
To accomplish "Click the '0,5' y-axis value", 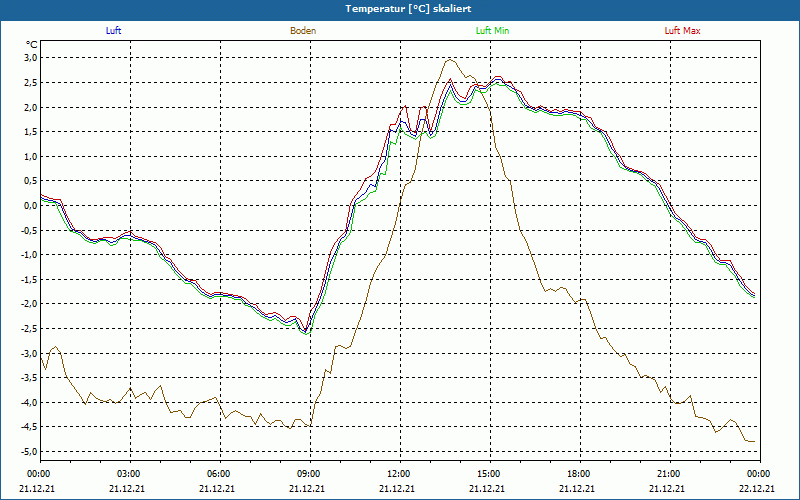I will click(31, 181).
